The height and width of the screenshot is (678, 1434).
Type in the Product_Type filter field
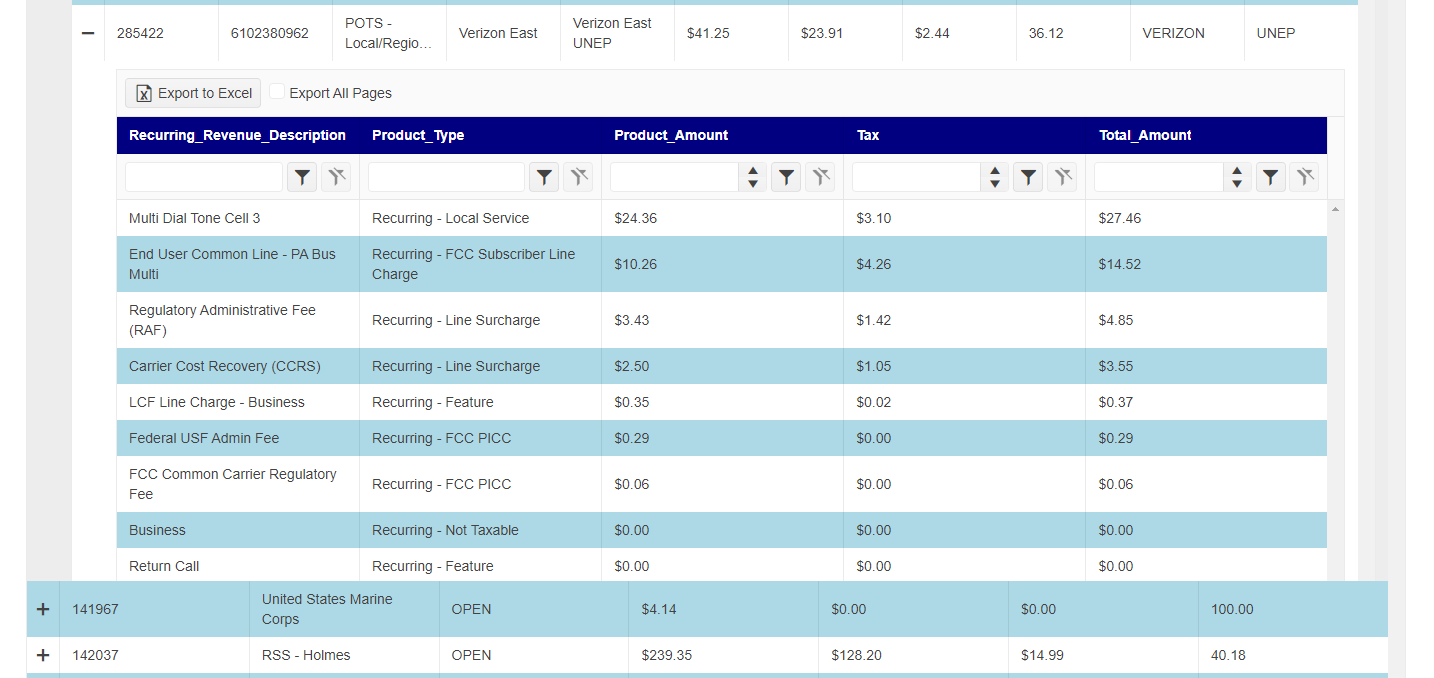[x=446, y=178]
